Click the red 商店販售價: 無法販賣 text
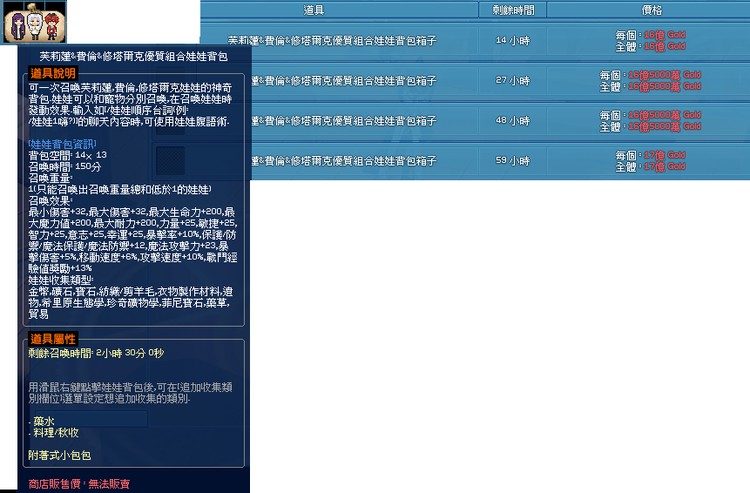This screenshot has width=750, height=493. (x=79, y=484)
